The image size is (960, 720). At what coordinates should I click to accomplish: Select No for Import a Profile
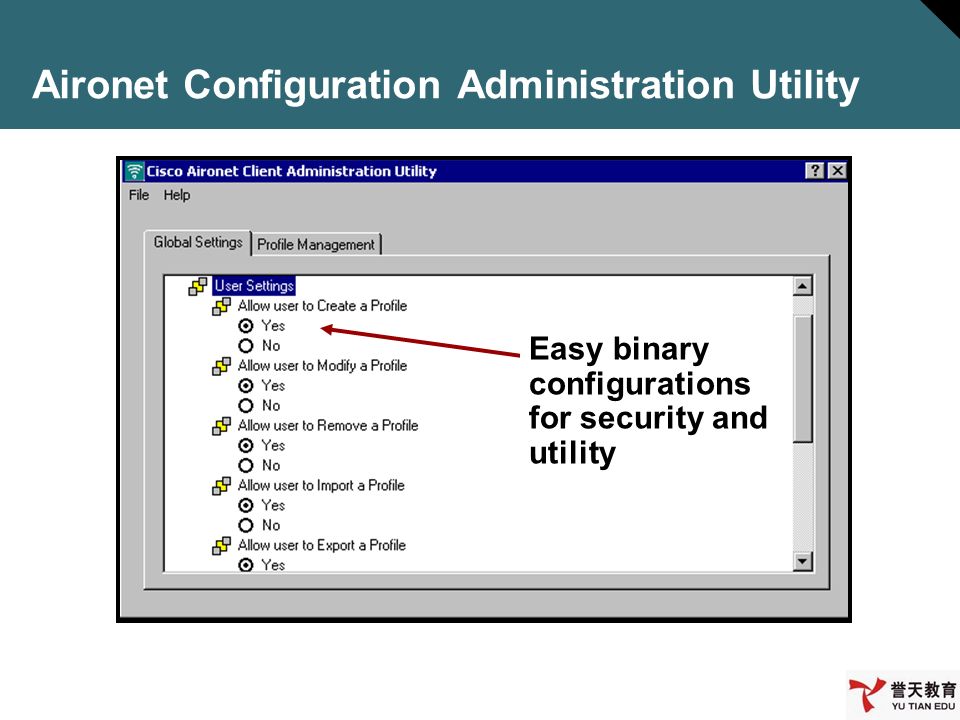(246, 525)
